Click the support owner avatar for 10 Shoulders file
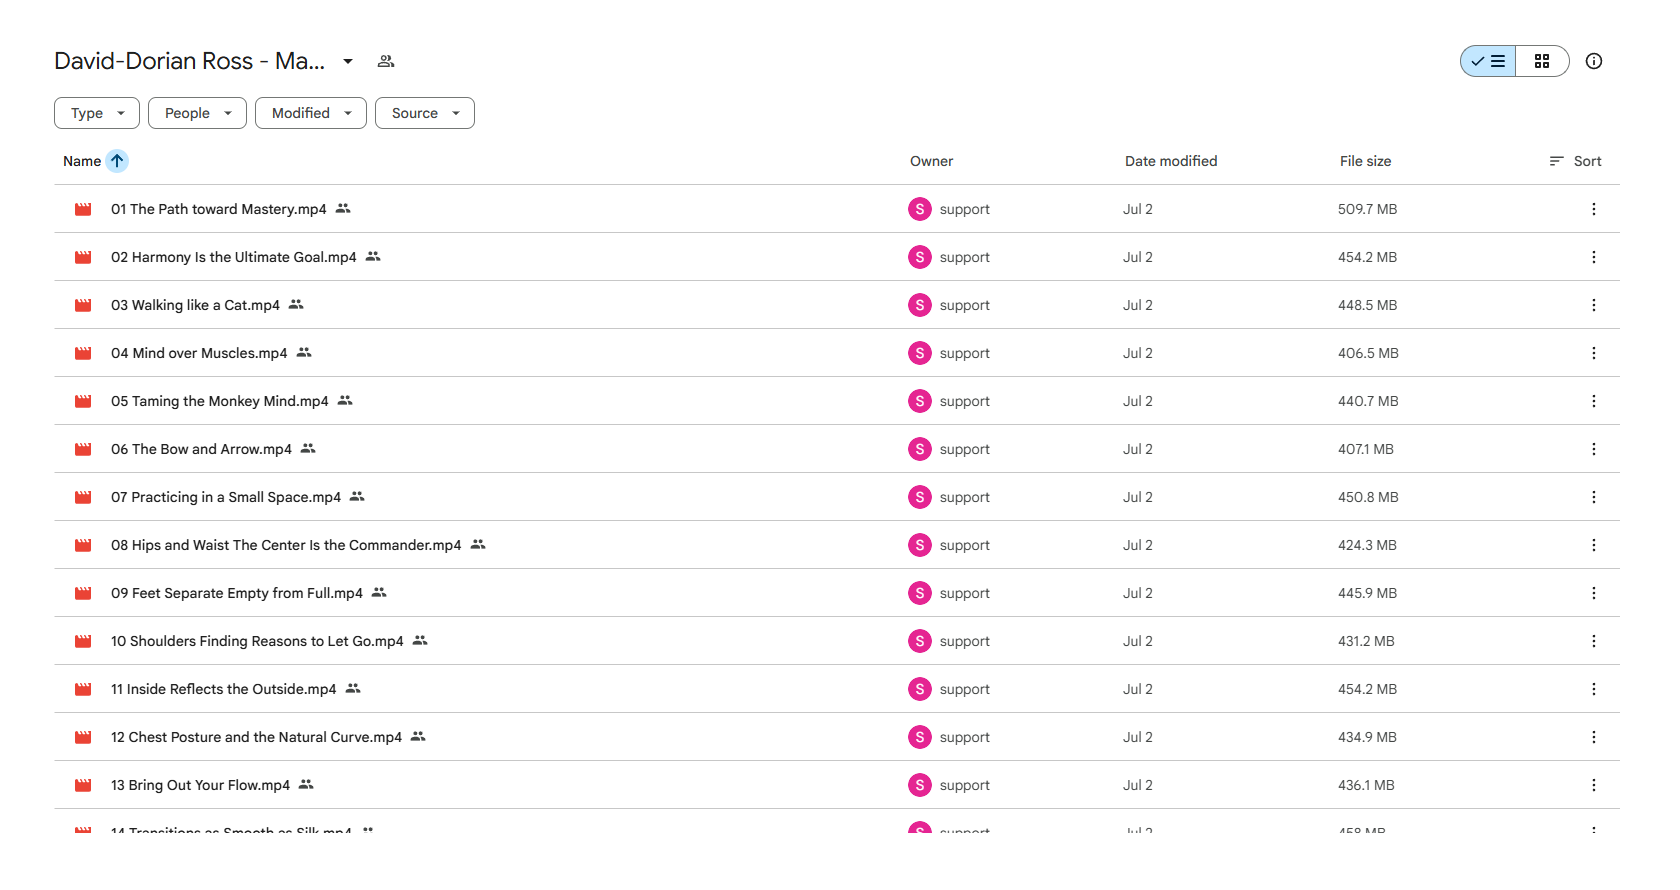The height and width of the screenshot is (890, 1680). (920, 641)
